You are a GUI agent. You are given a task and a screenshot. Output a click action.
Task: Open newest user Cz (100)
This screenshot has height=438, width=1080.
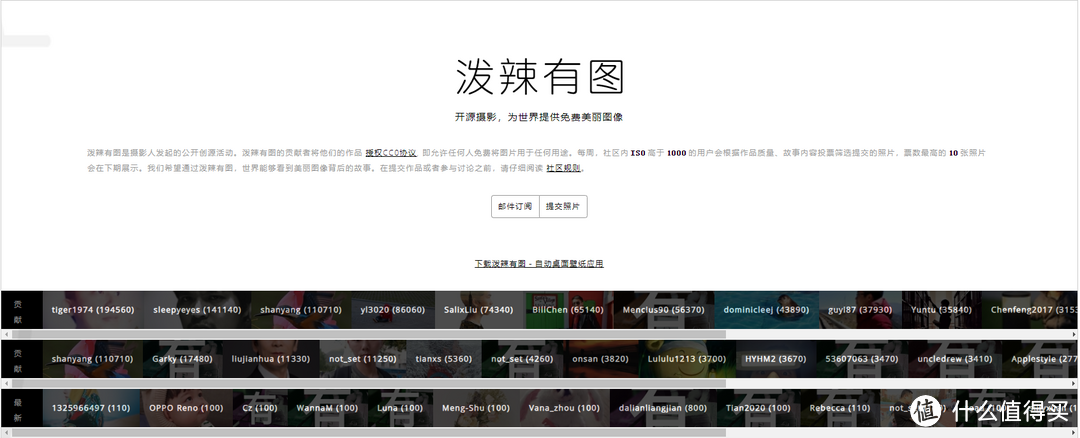(x=260, y=408)
